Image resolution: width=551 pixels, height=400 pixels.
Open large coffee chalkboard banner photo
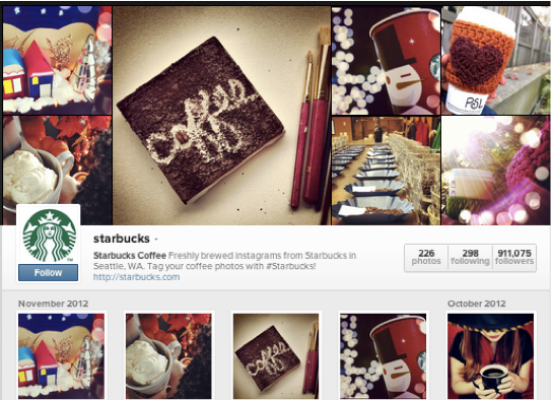tap(222, 115)
